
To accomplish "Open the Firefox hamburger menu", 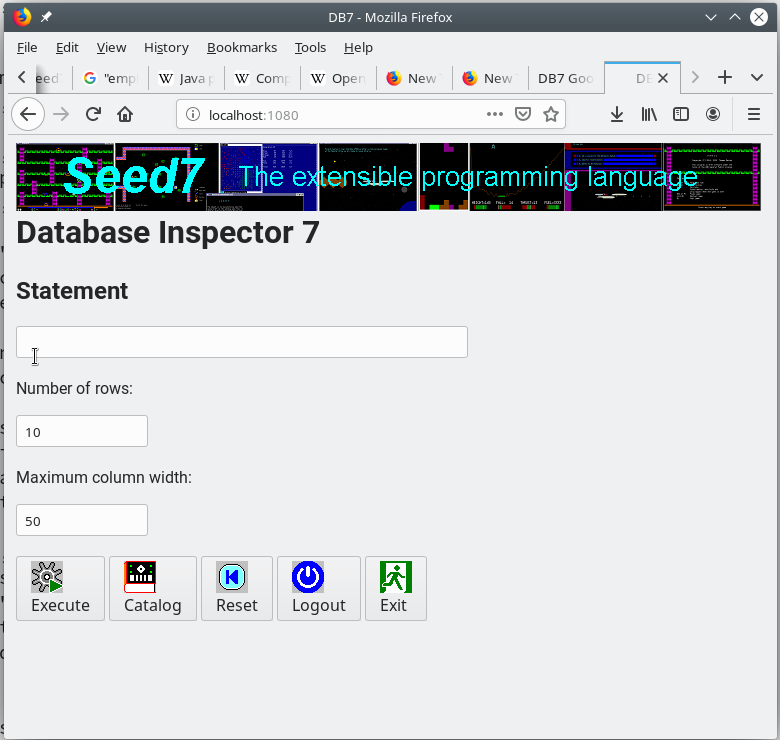I will tap(754, 114).
